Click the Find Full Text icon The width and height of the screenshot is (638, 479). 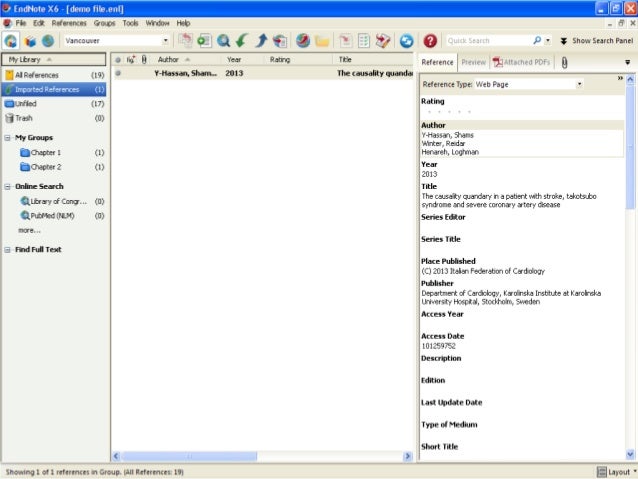(x=280, y=41)
